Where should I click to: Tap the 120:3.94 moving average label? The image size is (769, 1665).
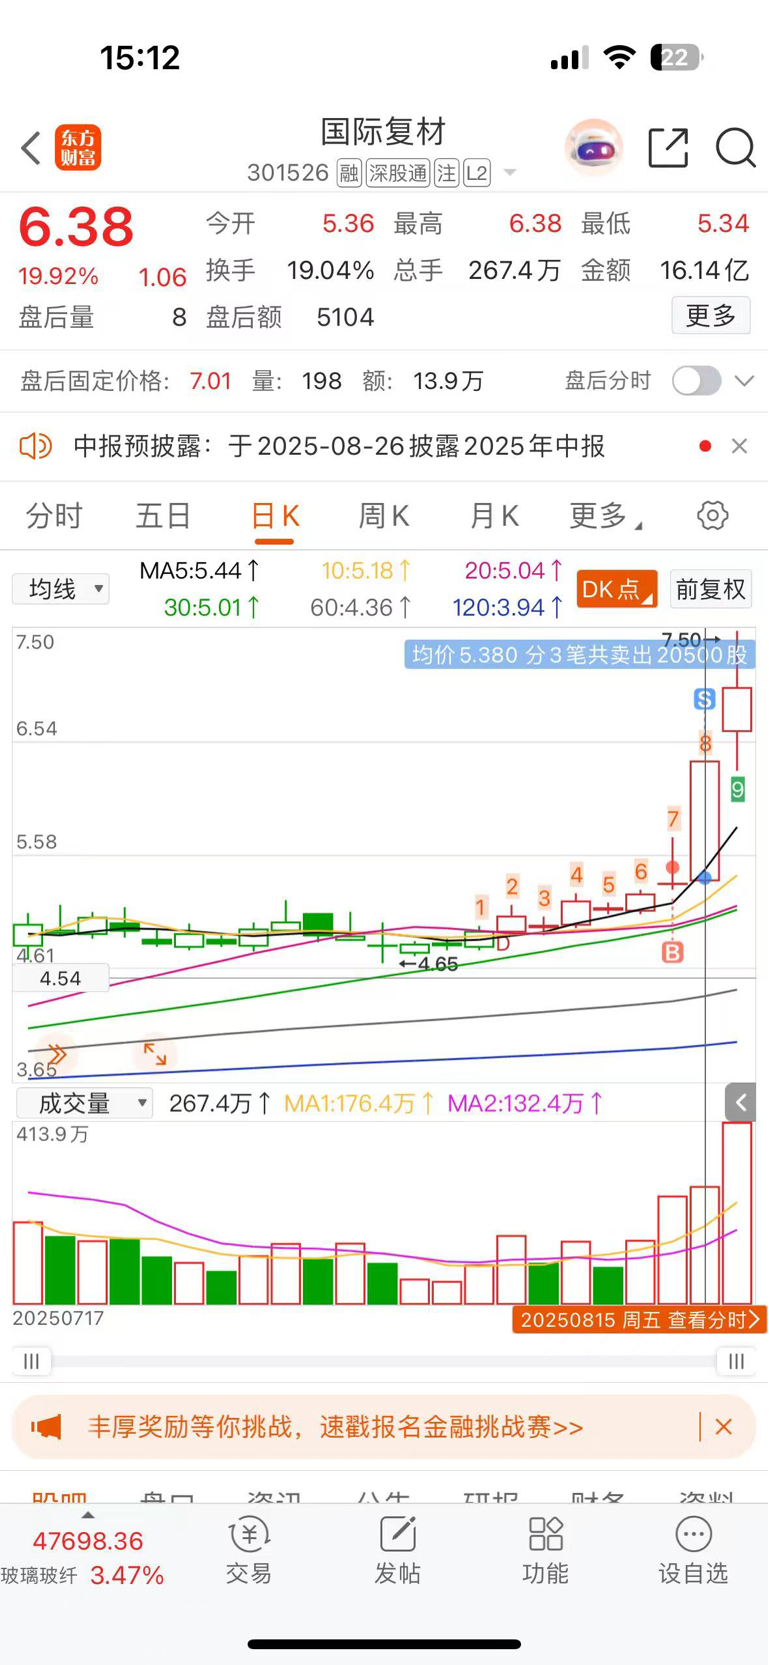[509, 607]
